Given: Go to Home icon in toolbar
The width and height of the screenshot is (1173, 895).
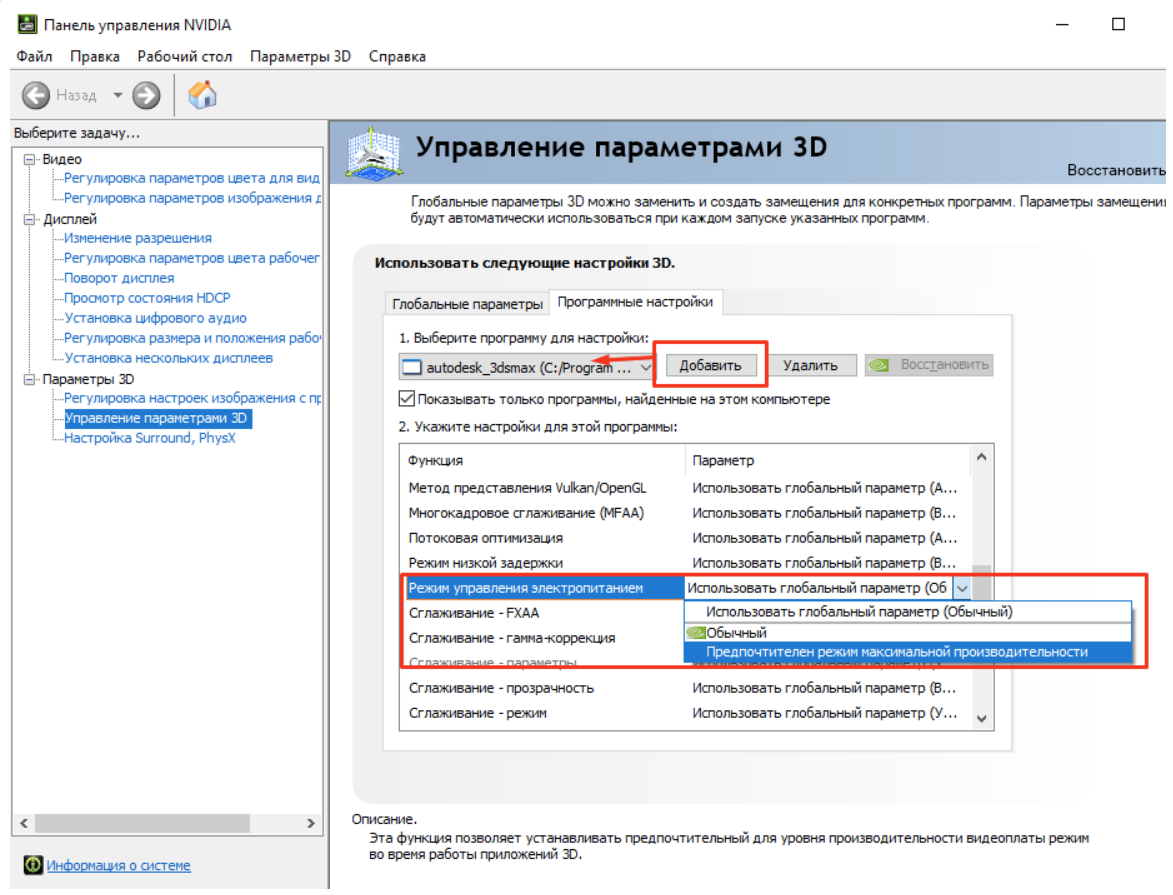Looking at the screenshot, I should (x=202, y=95).
